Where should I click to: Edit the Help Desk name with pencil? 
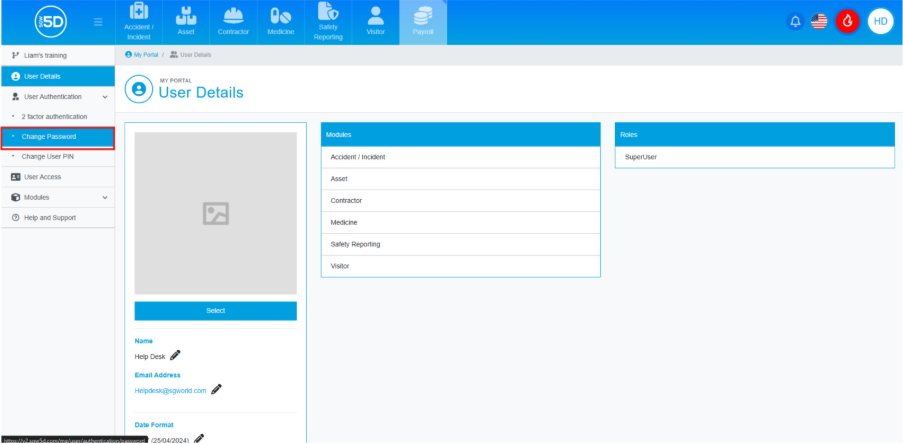pos(175,355)
